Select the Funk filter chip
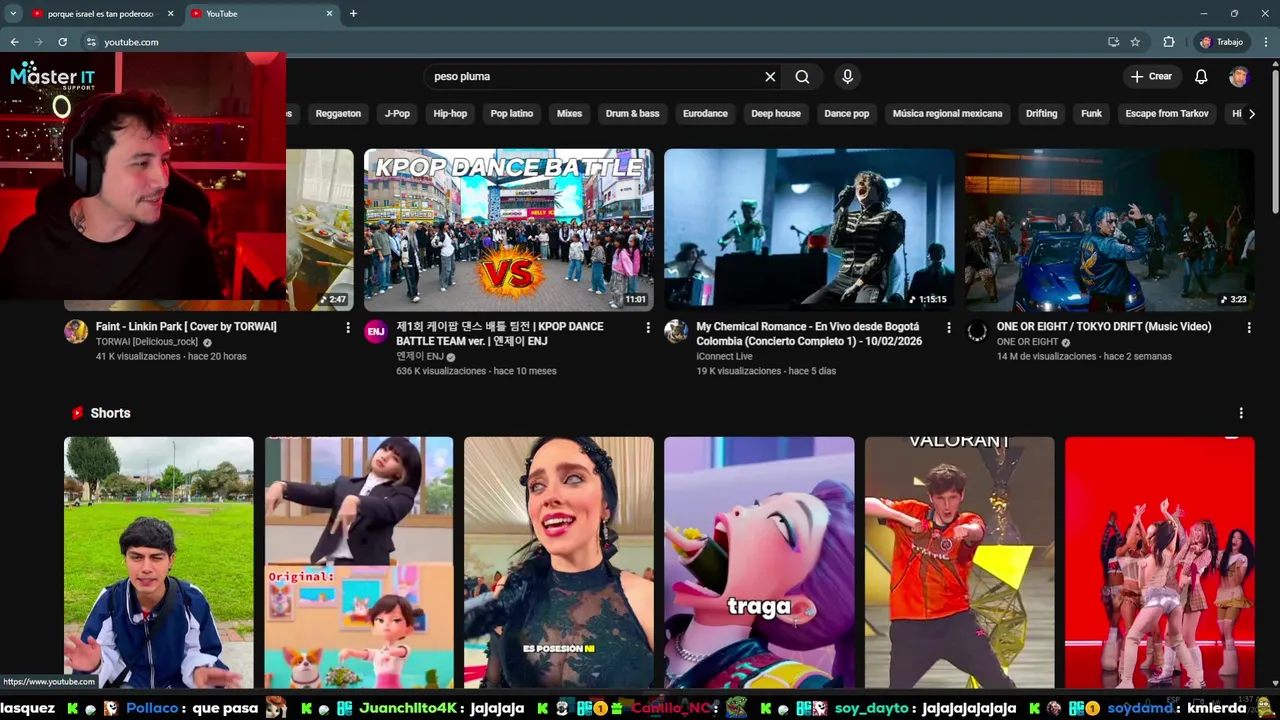 1091,114
